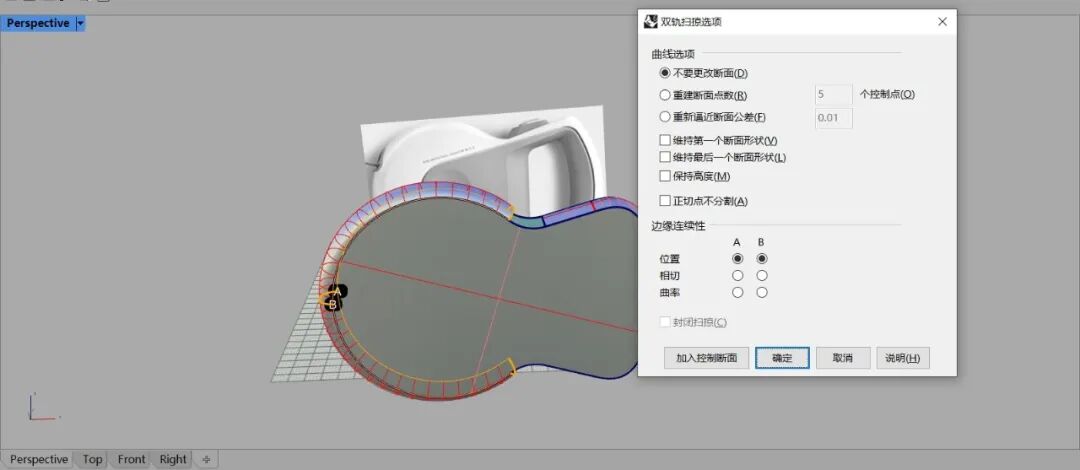The image size is (1080, 470).
Task: Click the A edge marker in viewport
Action: [338, 292]
